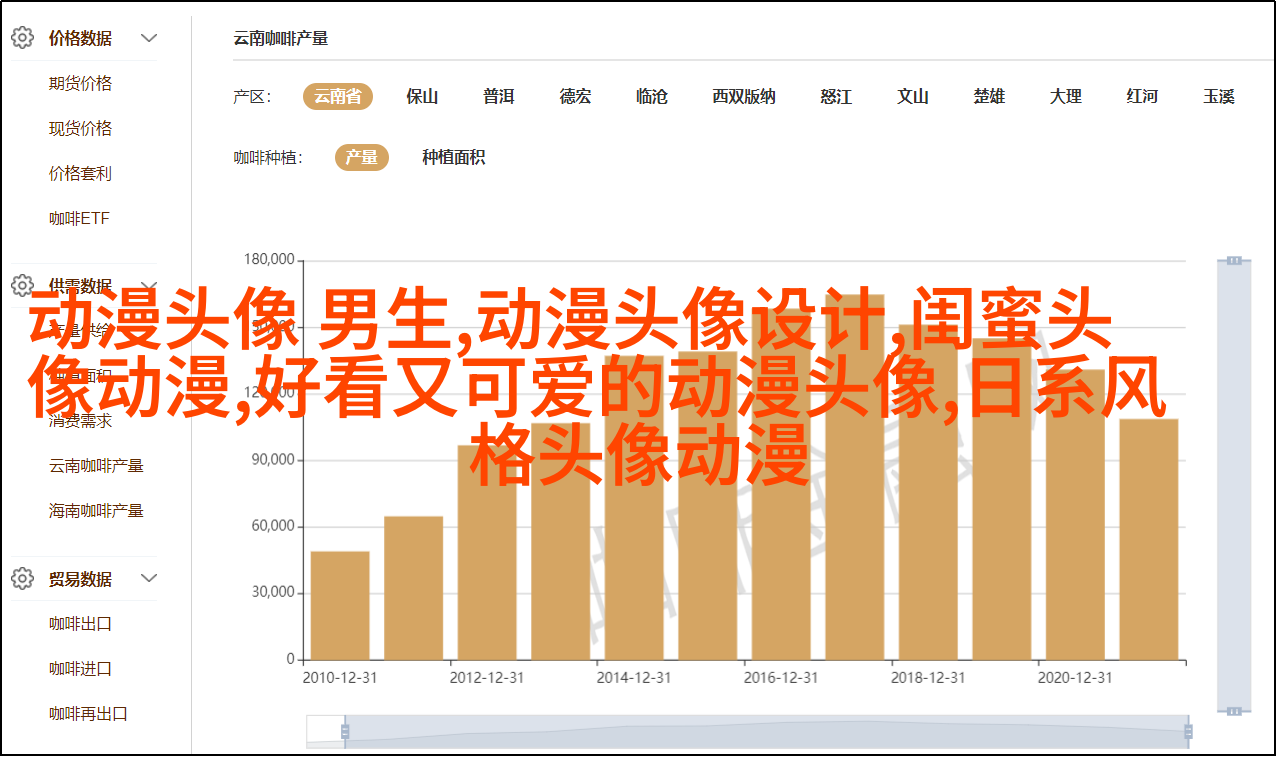The width and height of the screenshot is (1277, 757).
Task: Click the bar above the 2012-12-31 label
Action: (x=487, y=552)
